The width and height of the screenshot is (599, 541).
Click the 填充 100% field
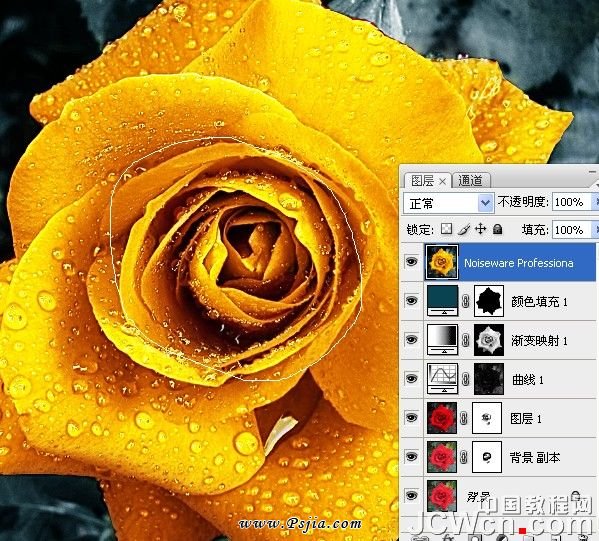[x=571, y=230]
